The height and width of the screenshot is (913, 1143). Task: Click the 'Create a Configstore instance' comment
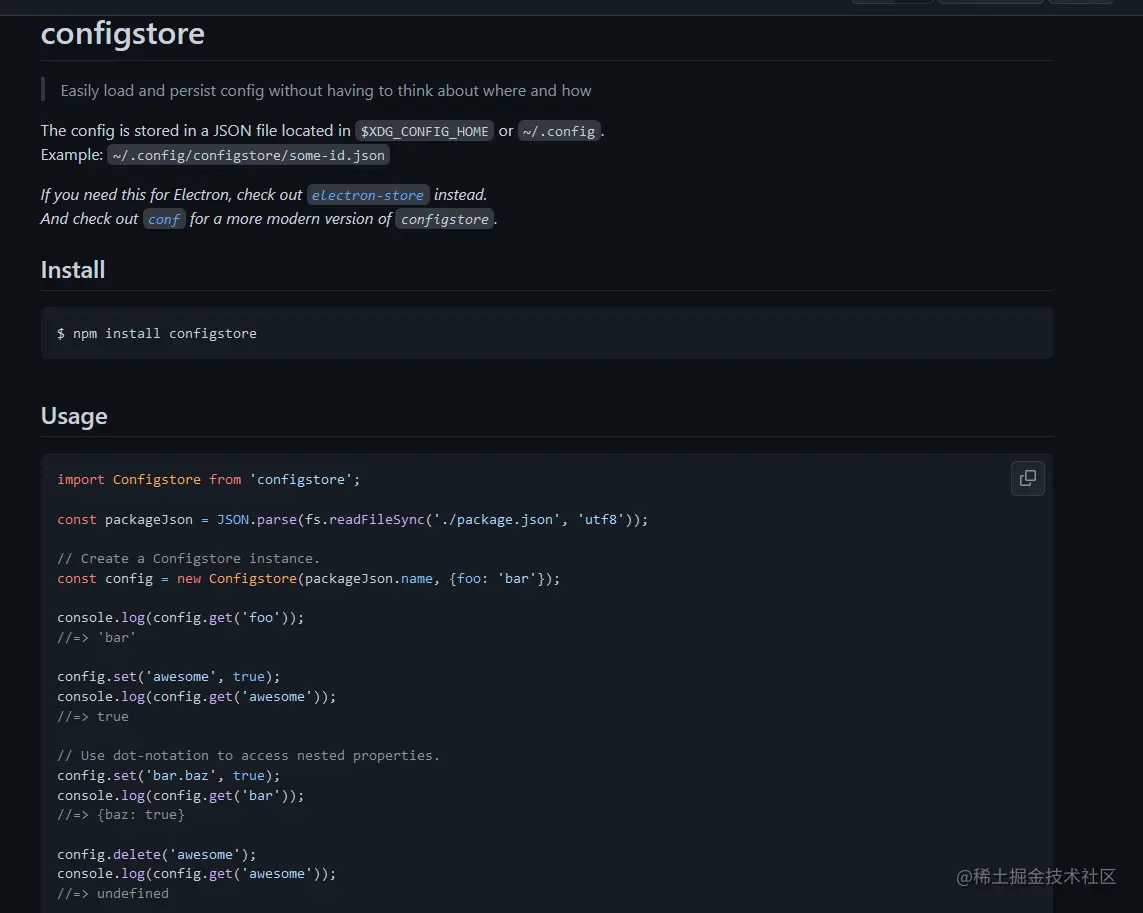(188, 558)
